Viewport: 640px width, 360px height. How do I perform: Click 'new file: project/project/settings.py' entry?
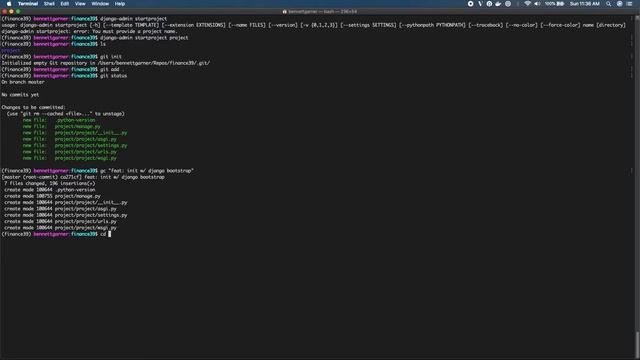pos(75,145)
